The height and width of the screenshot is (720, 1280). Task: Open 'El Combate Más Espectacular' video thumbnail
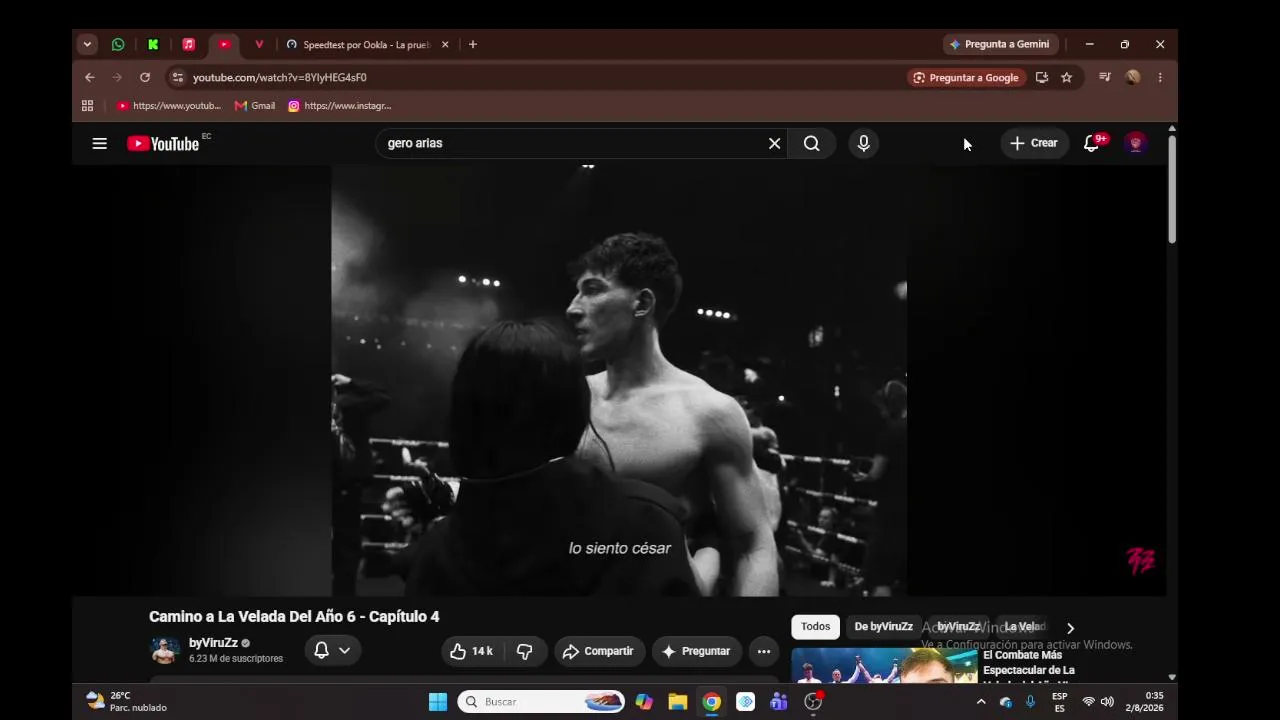point(884,666)
